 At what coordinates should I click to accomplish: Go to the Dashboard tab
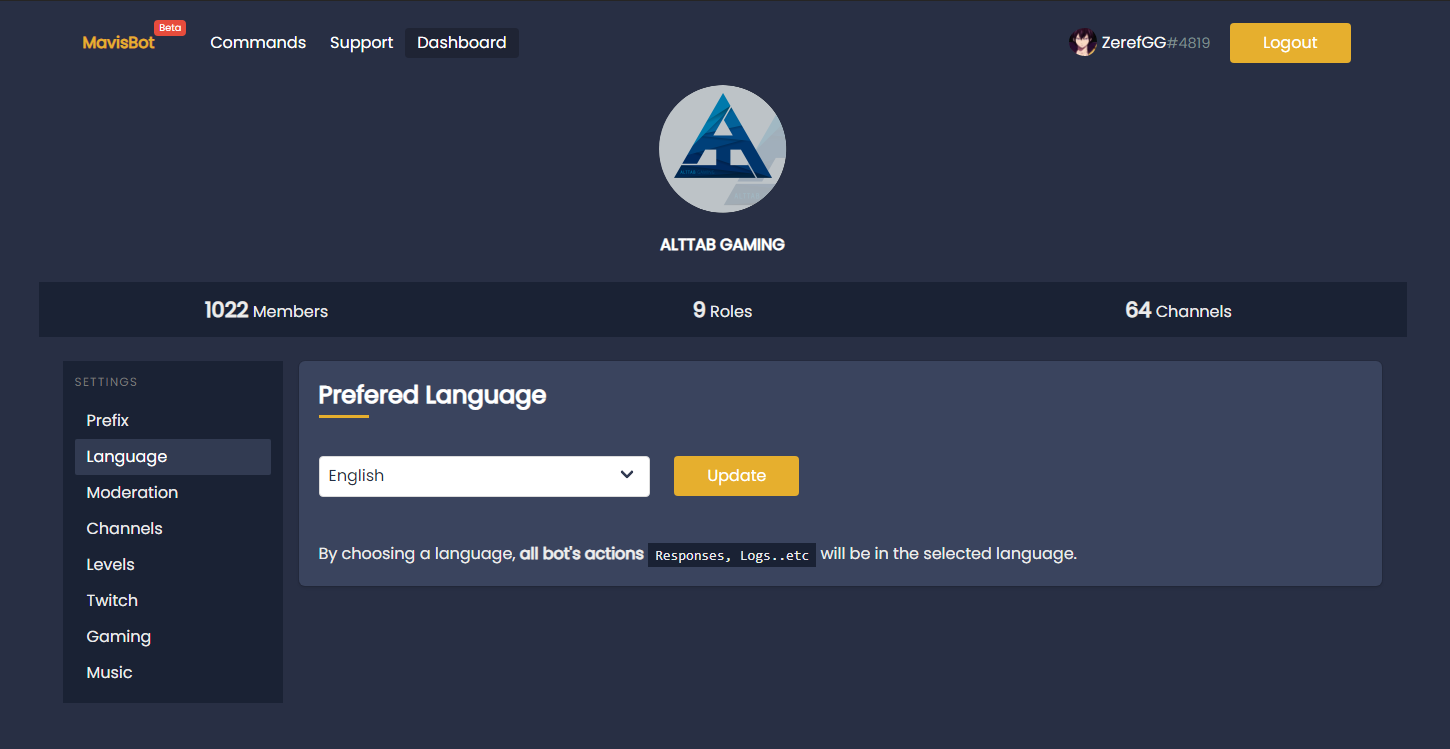[x=461, y=42]
